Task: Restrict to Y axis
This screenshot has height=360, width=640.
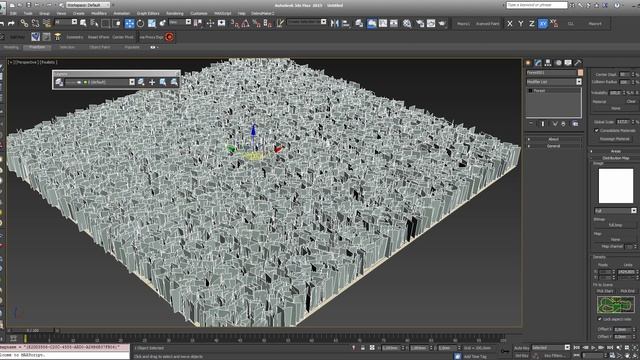Action: (x=521, y=24)
